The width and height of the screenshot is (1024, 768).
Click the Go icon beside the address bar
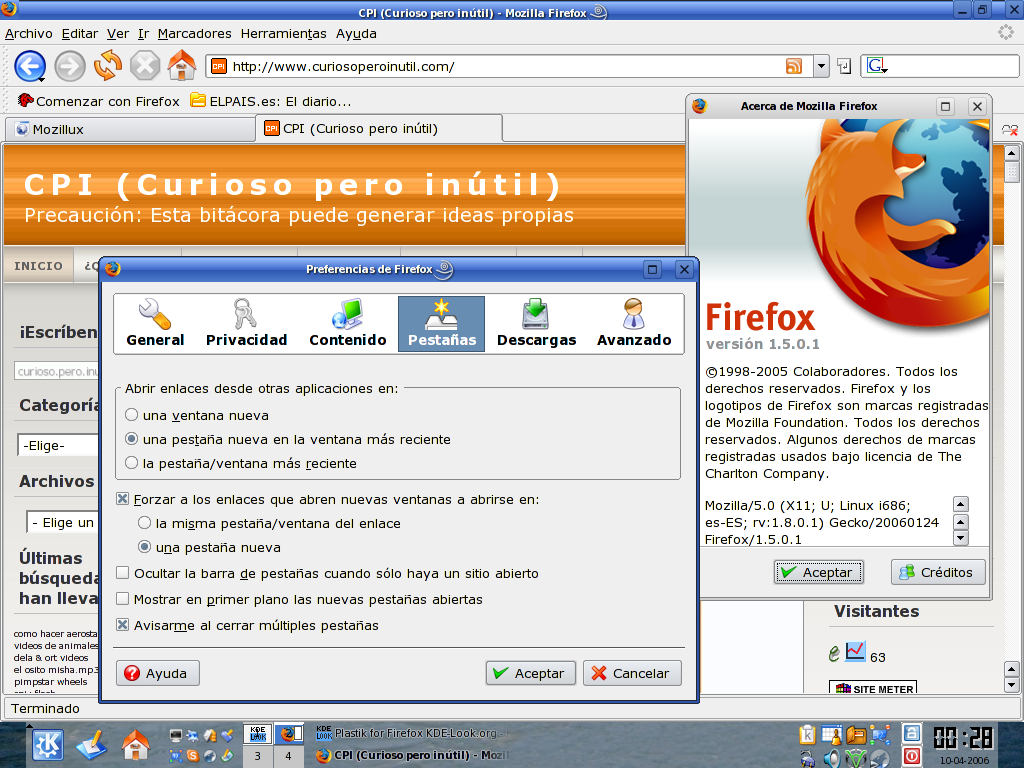tap(844, 66)
